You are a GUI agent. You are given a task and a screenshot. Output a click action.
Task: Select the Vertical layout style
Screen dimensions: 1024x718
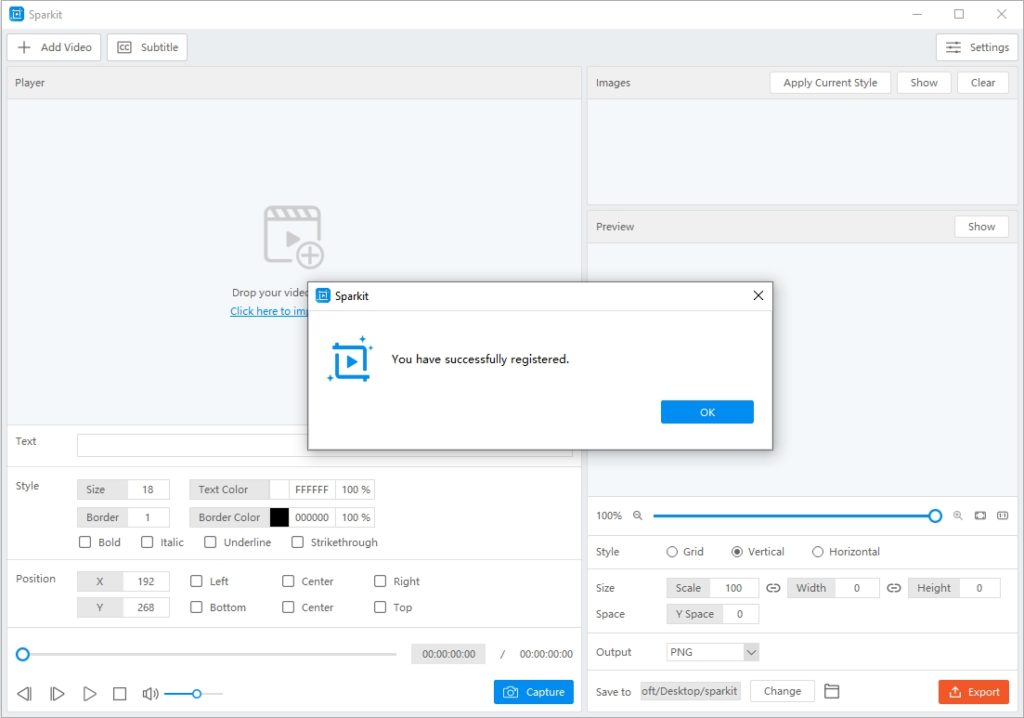coord(737,551)
